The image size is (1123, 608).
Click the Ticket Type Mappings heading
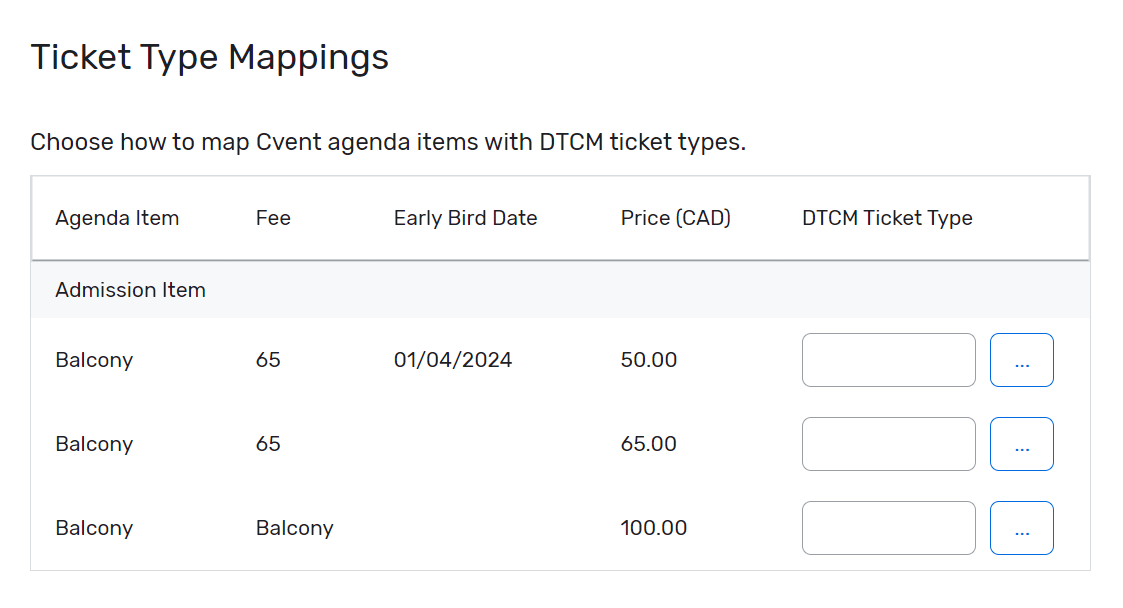(209, 57)
